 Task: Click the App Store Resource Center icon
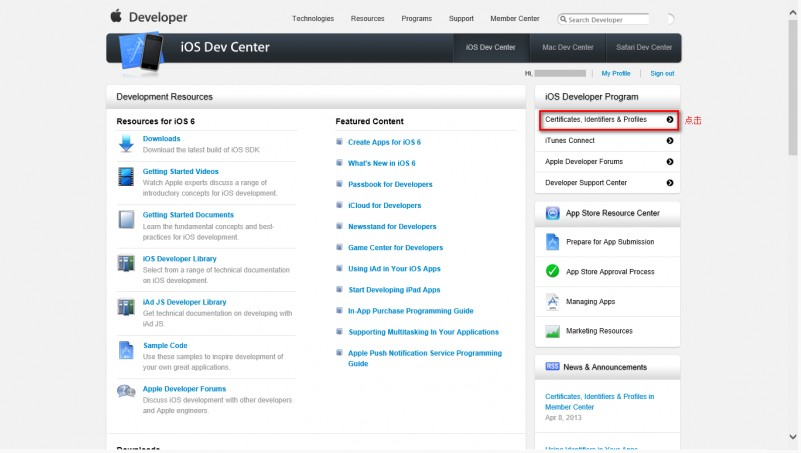coord(552,213)
